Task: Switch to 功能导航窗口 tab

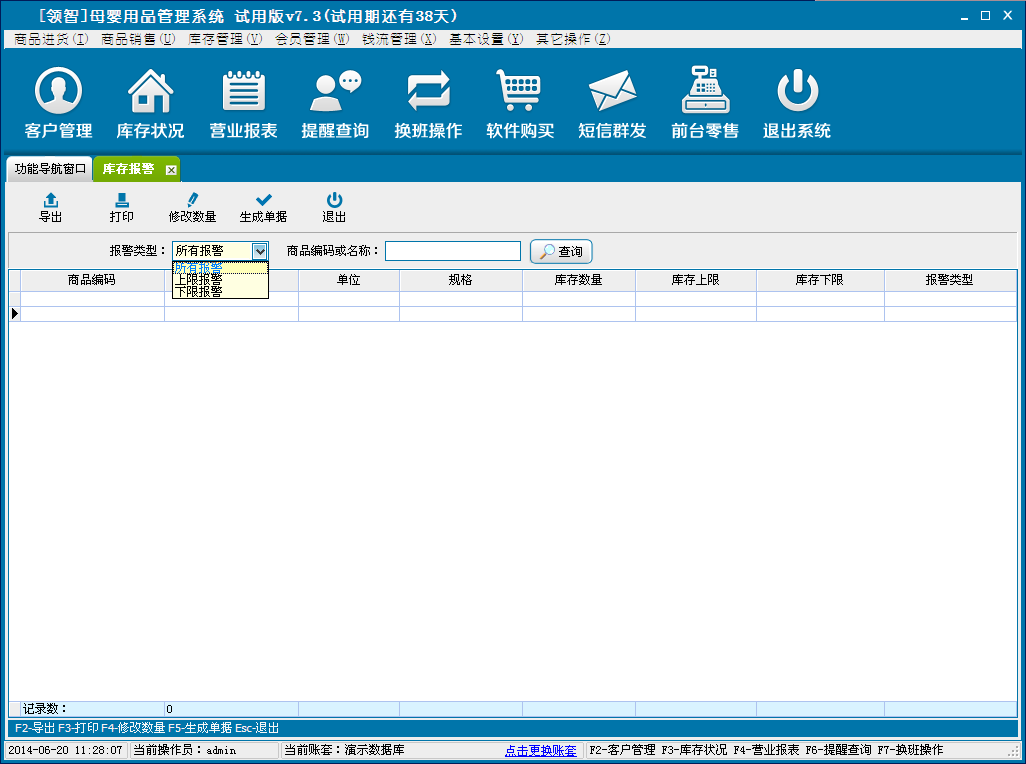Action: coord(50,169)
